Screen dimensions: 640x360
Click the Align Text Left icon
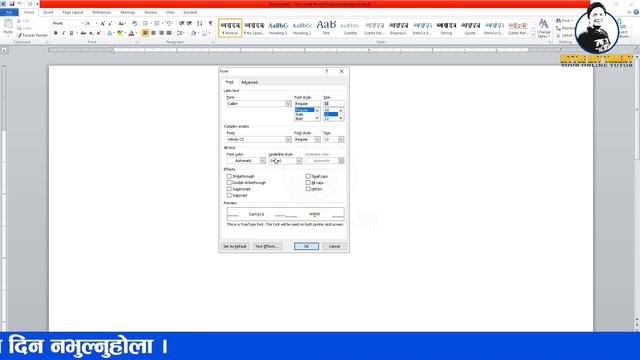click(145, 33)
